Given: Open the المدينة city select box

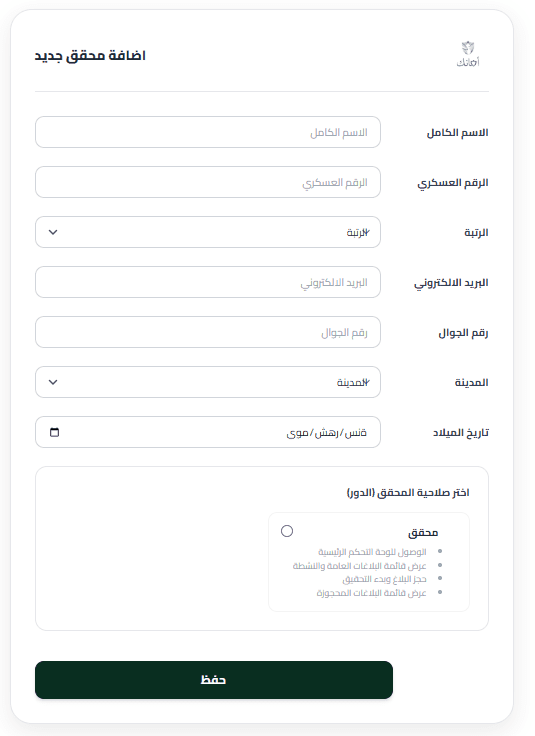Looking at the screenshot, I should coord(208,382).
